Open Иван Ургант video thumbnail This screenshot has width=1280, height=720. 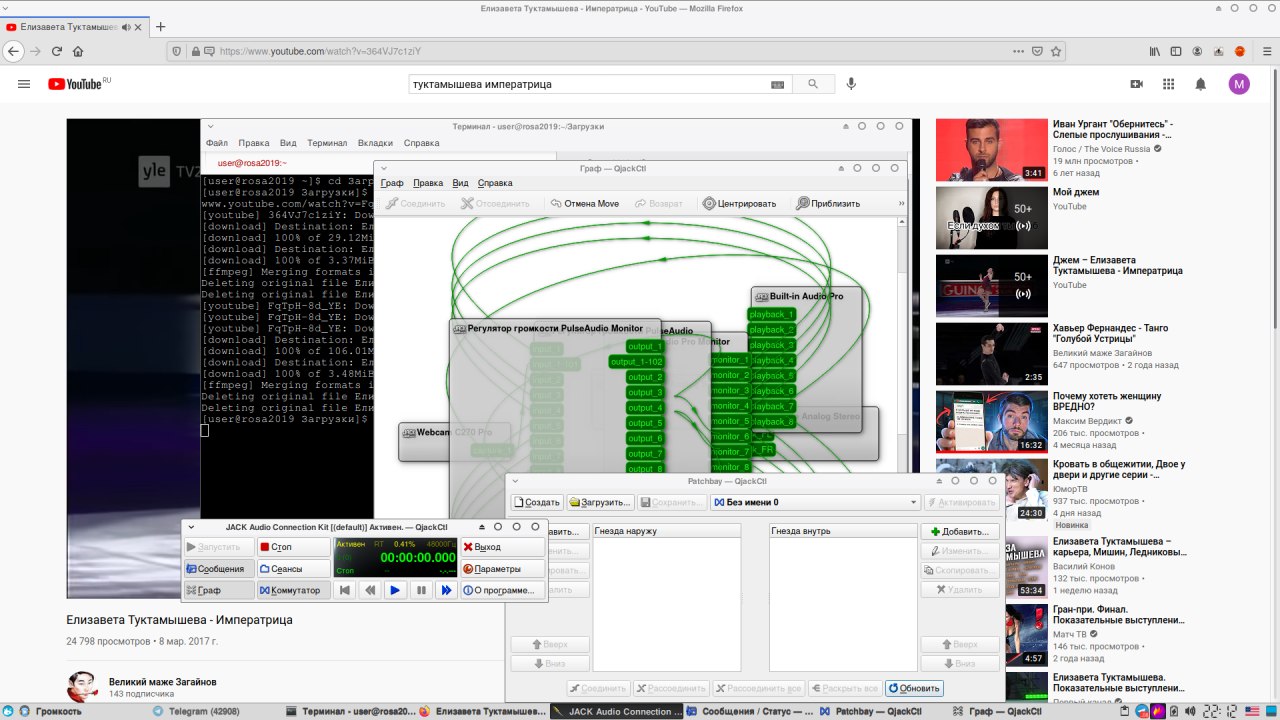(x=991, y=150)
